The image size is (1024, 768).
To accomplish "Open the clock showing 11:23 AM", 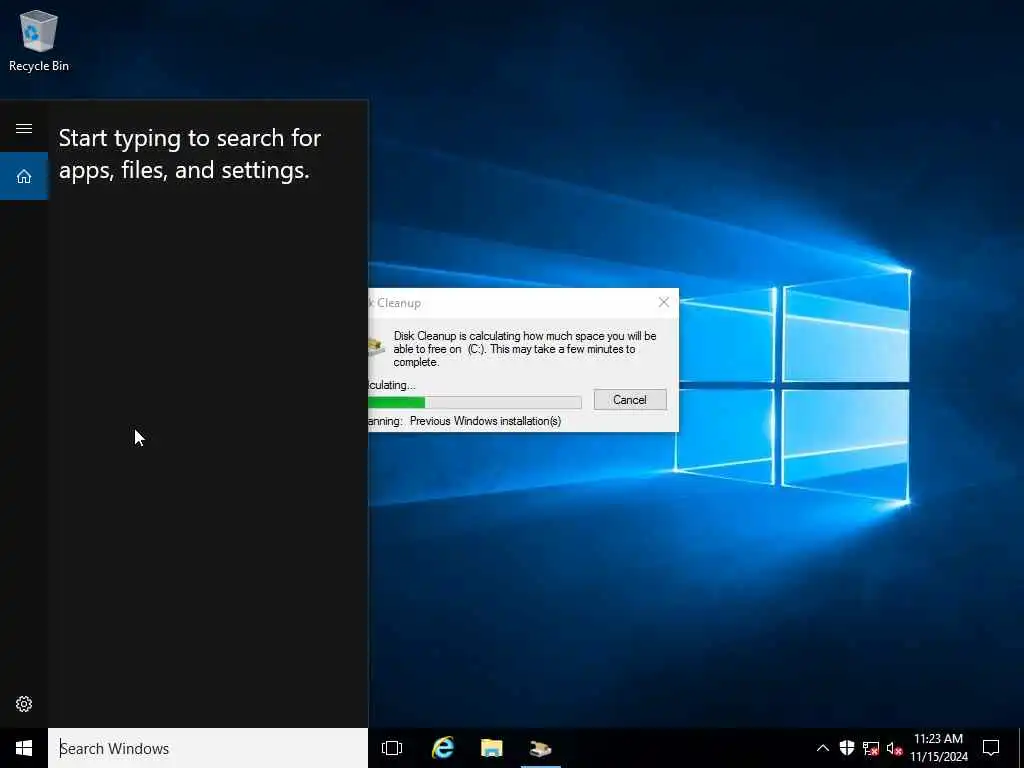I will tap(938, 748).
